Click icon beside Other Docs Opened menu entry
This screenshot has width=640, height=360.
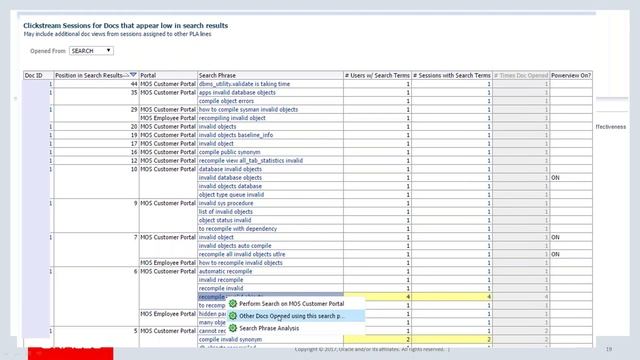(x=233, y=316)
